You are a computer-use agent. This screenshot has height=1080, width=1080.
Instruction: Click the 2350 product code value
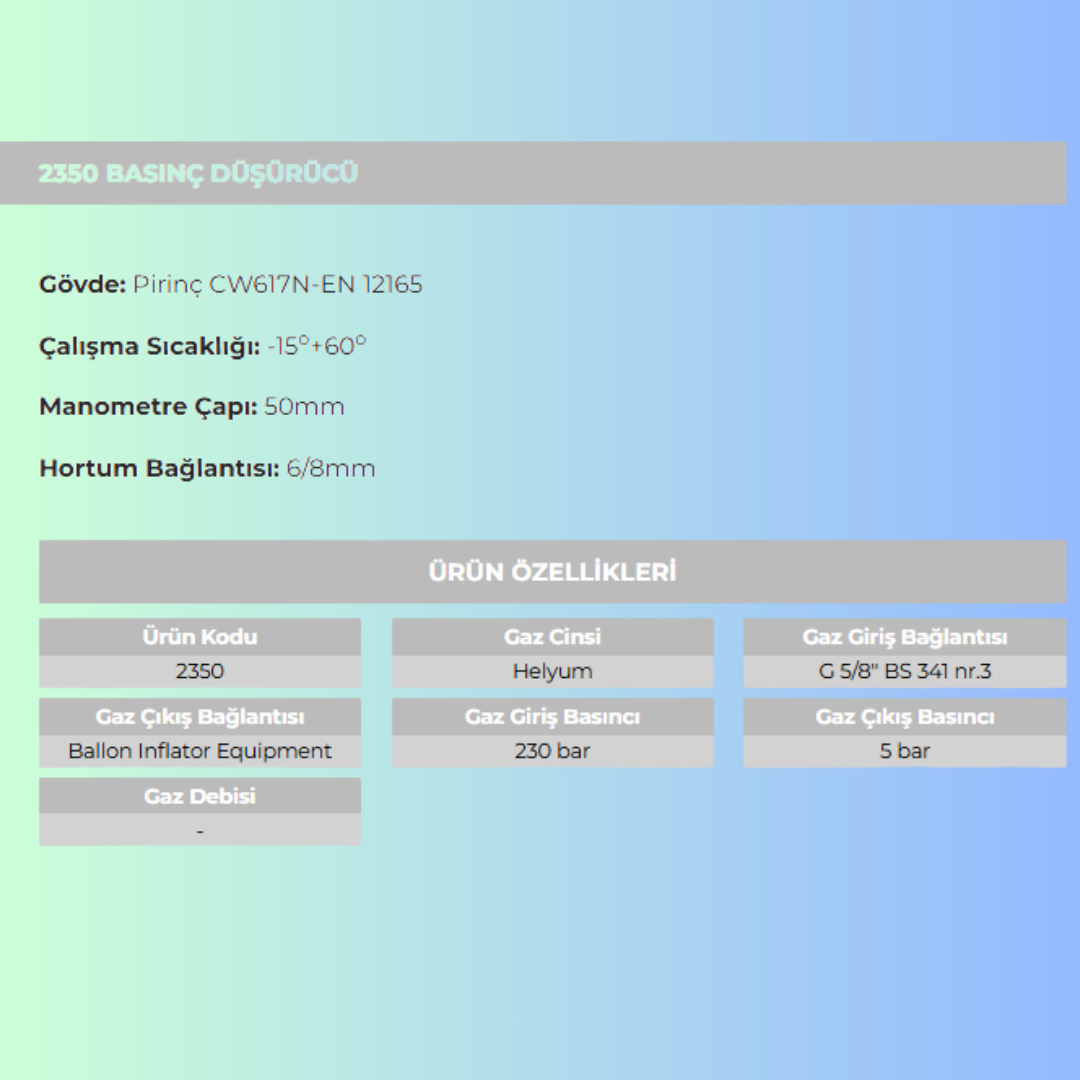(200, 671)
